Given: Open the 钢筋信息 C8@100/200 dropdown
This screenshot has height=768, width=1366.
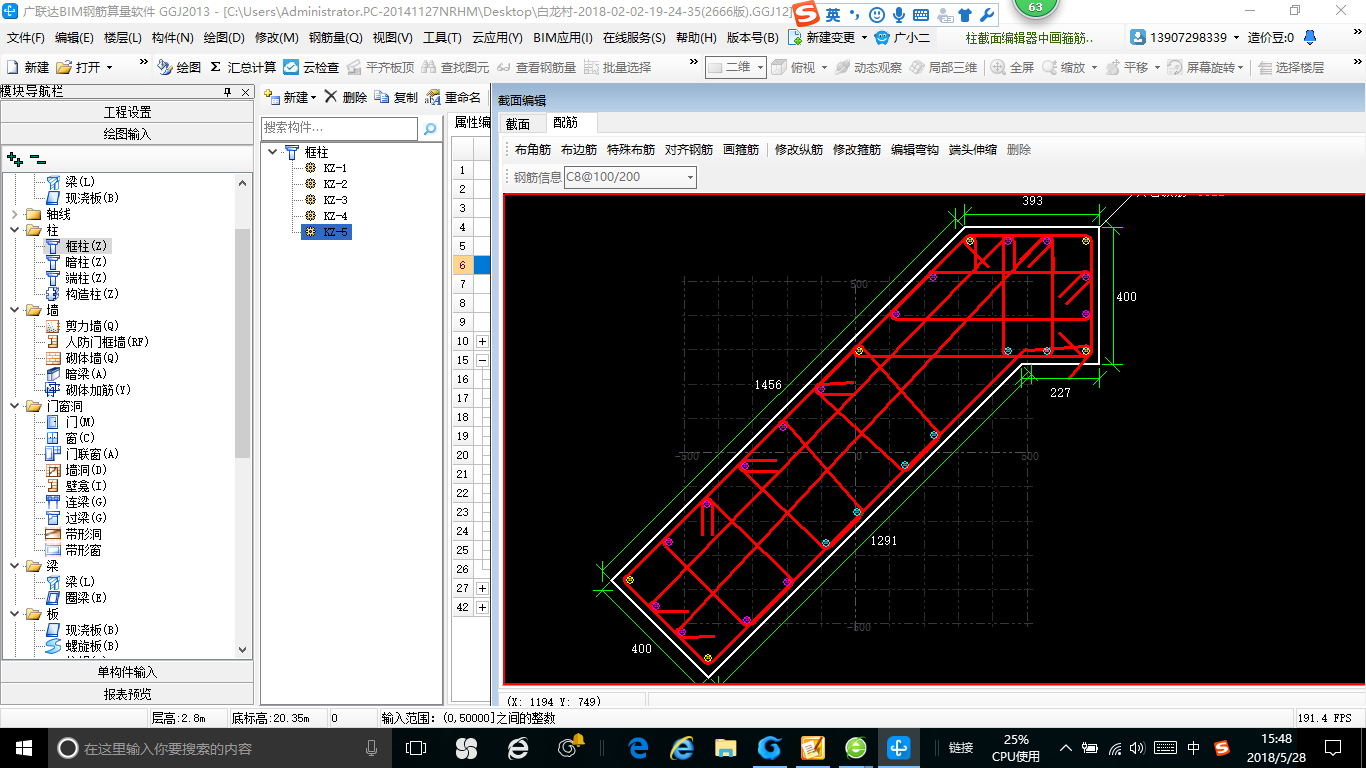Looking at the screenshot, I should pos(689,177).
